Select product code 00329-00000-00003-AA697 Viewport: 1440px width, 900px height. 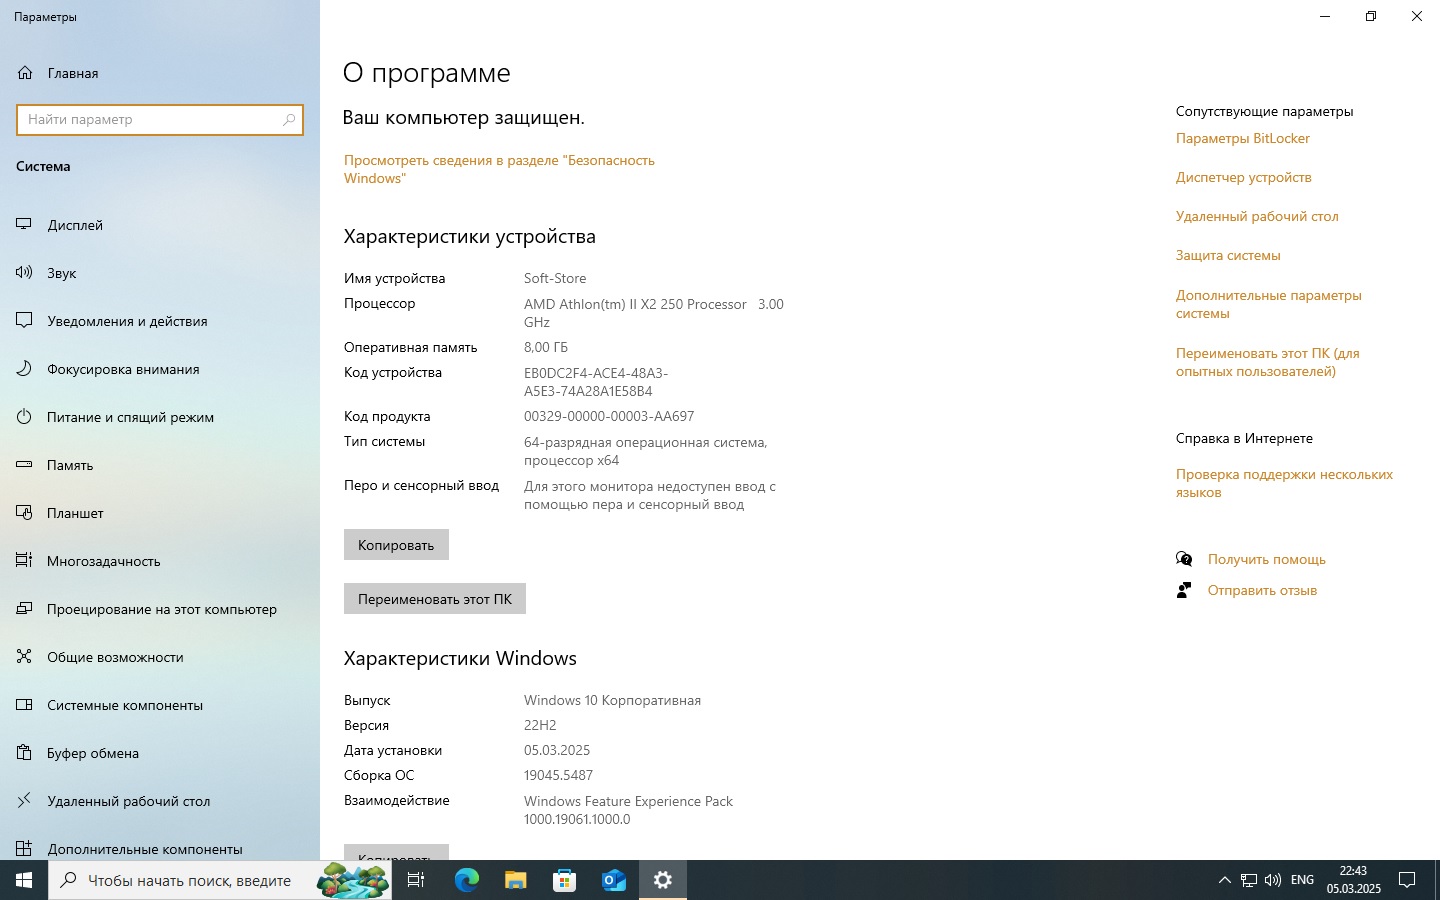coord(609,416)
